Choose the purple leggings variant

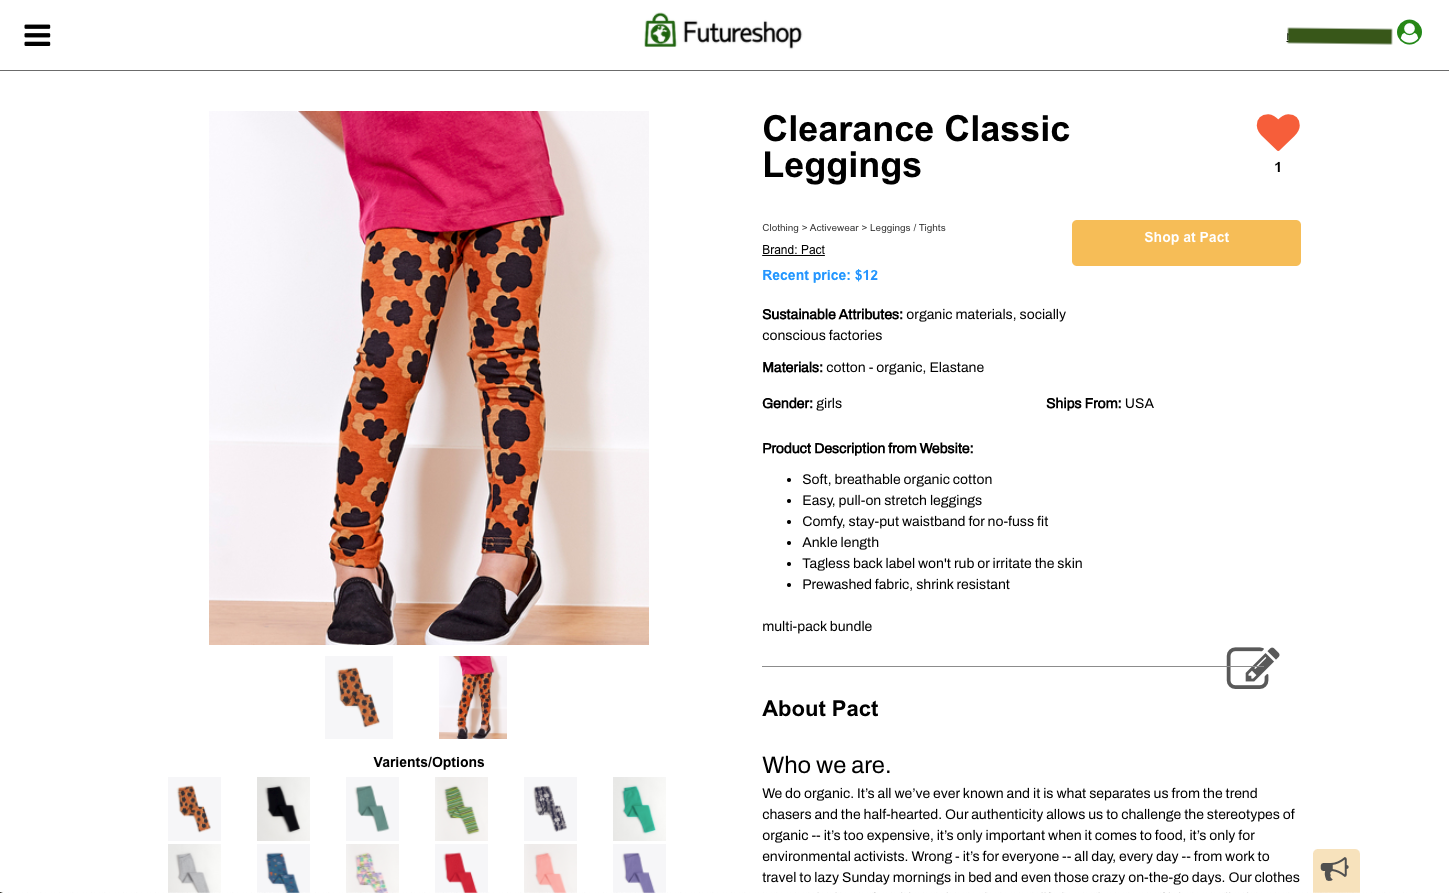click(x=639, y=869)
